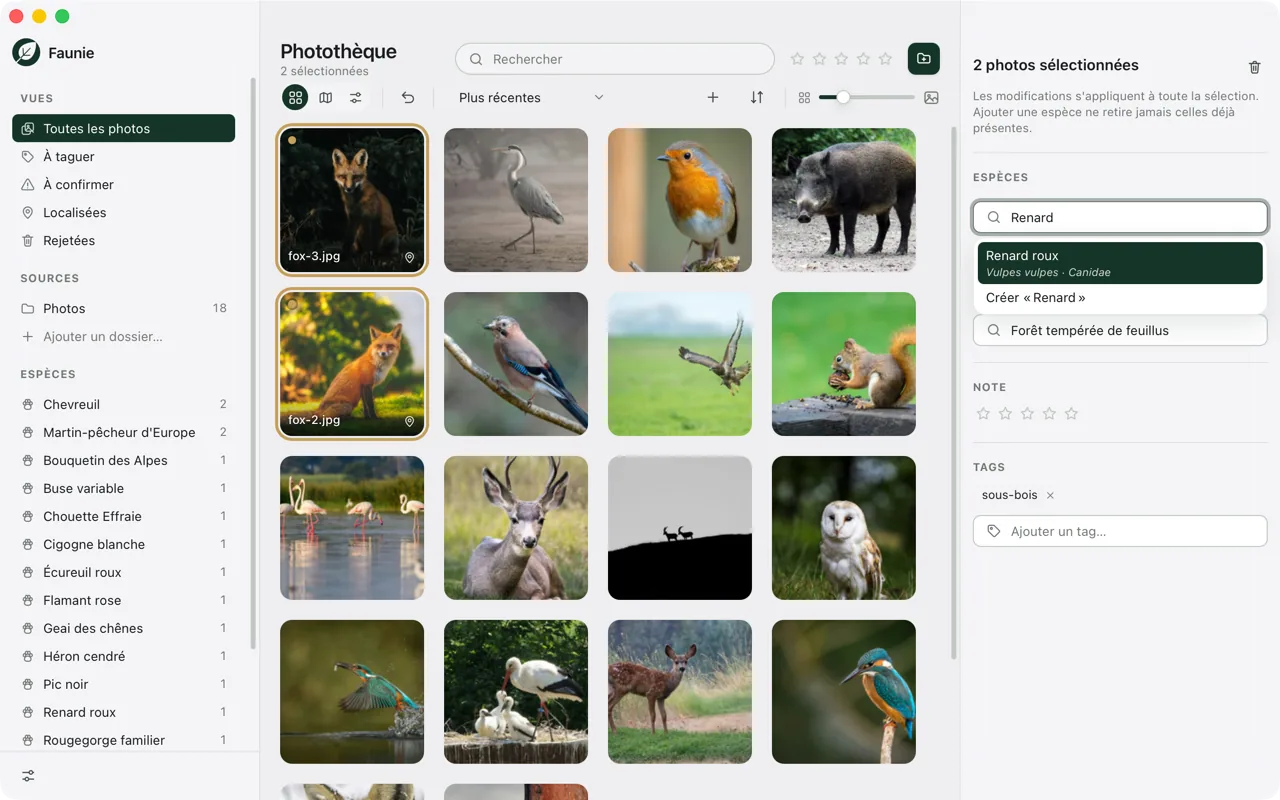1280x800 pixels.
Task: Select the flamingos photo thumbnail
Action: pos(352,528)
